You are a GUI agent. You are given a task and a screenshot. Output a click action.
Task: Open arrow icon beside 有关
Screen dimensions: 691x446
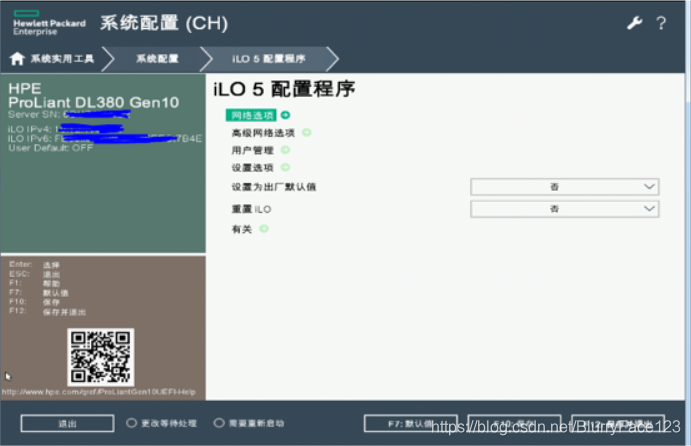(x=264, y=229)
